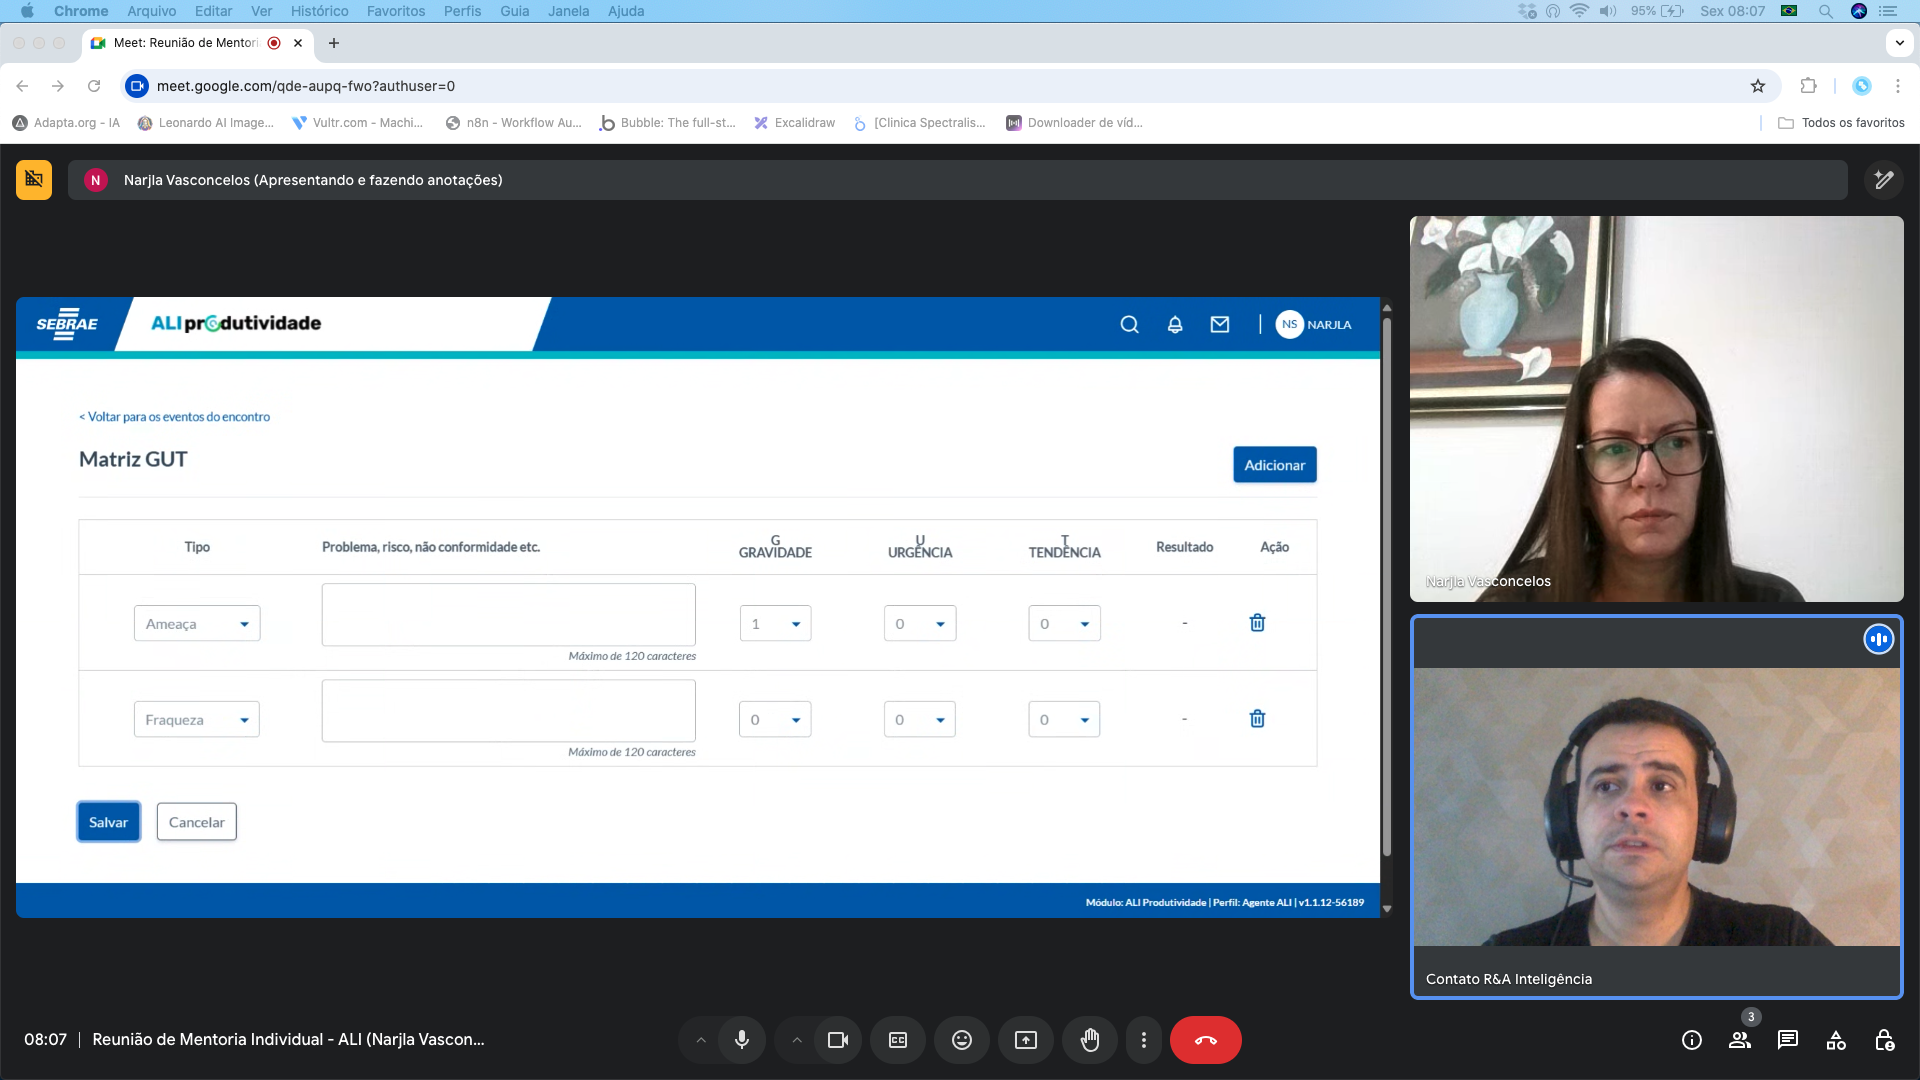
Task: Toggle the camera in Meet controls
Action: click(x=837, y=1040)
